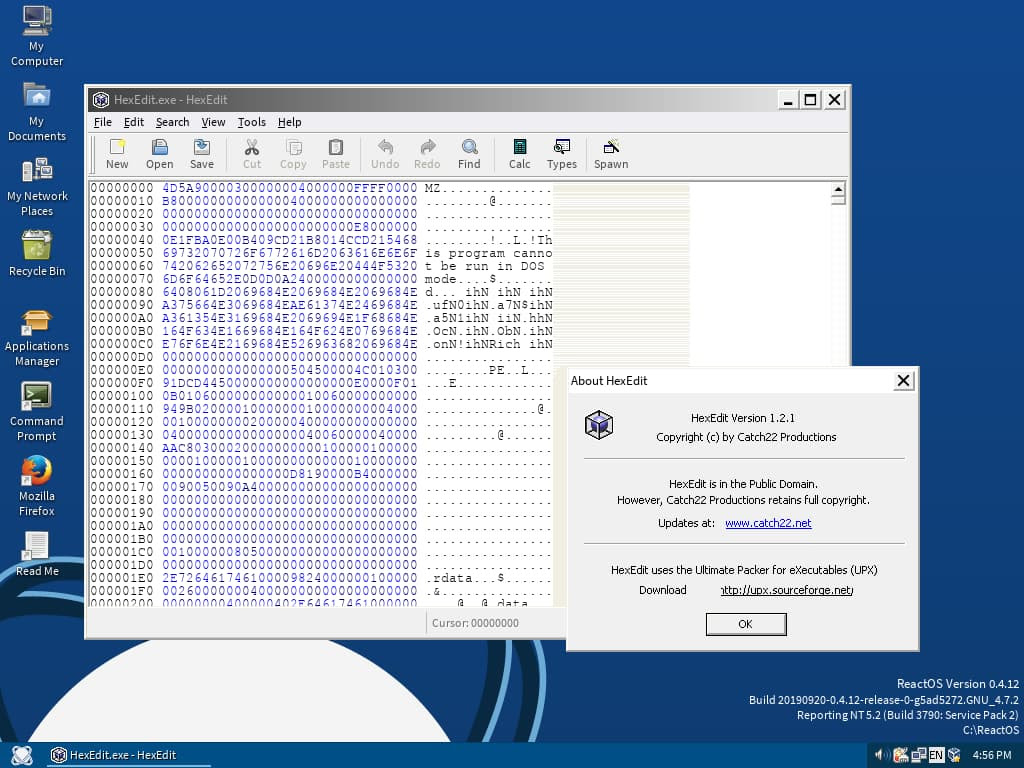Click the Open file toolbar icon
The image size is (1024, 768).
pos(159,147)
